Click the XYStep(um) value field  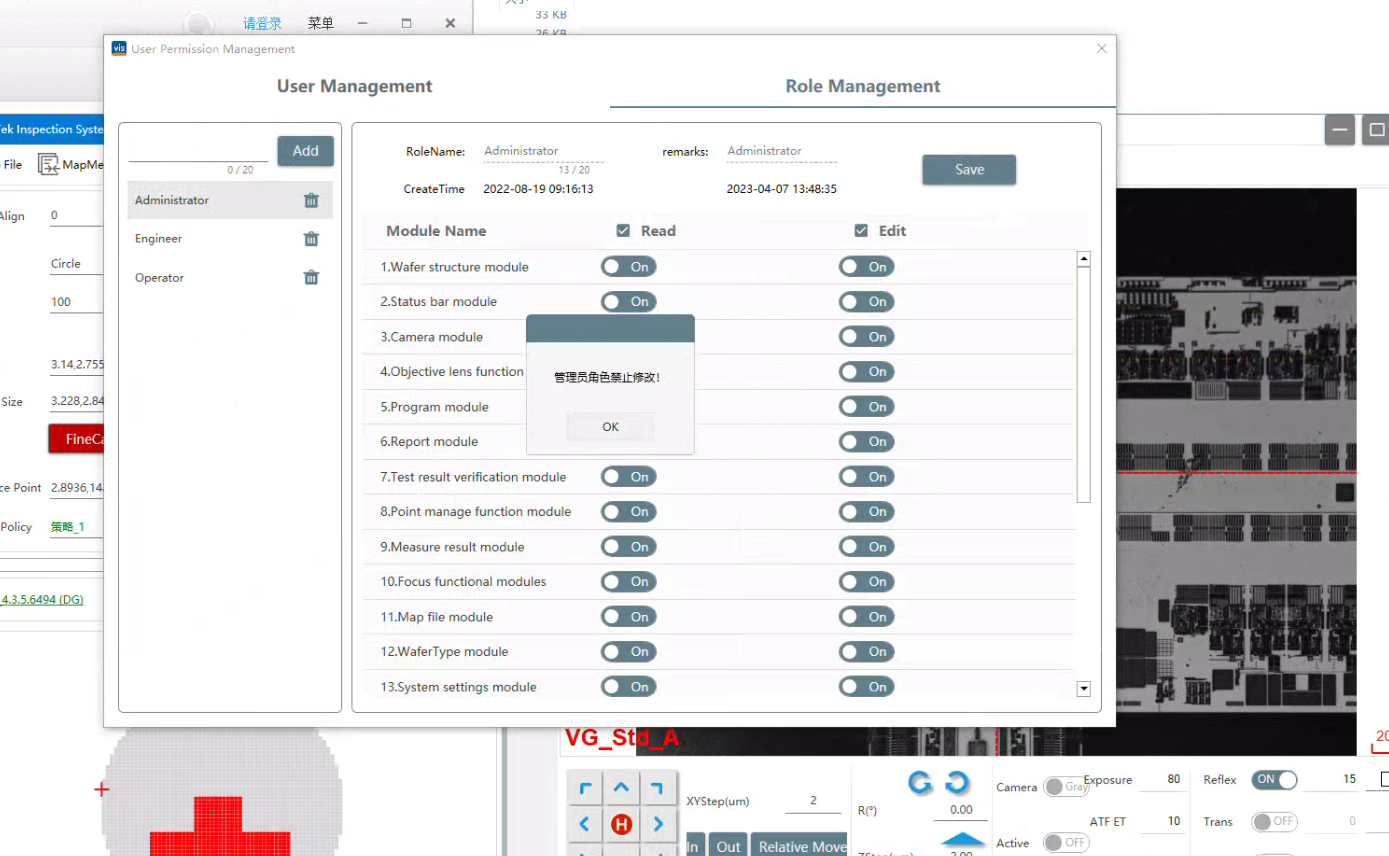point(812,801)
